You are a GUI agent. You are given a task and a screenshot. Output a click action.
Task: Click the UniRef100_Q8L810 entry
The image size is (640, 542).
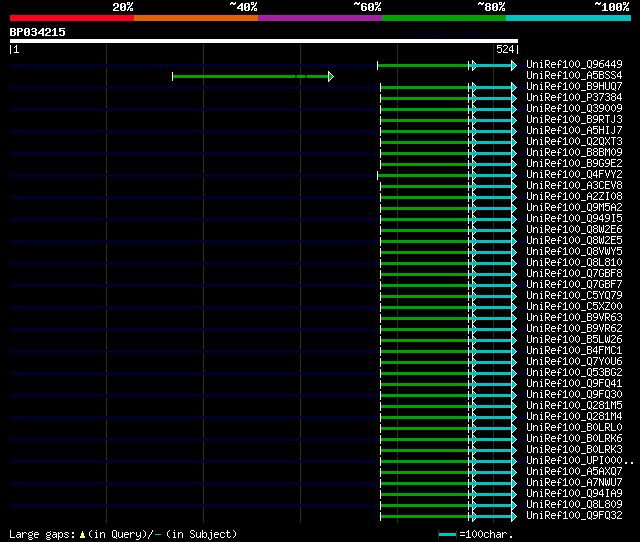tap(574, 262)
